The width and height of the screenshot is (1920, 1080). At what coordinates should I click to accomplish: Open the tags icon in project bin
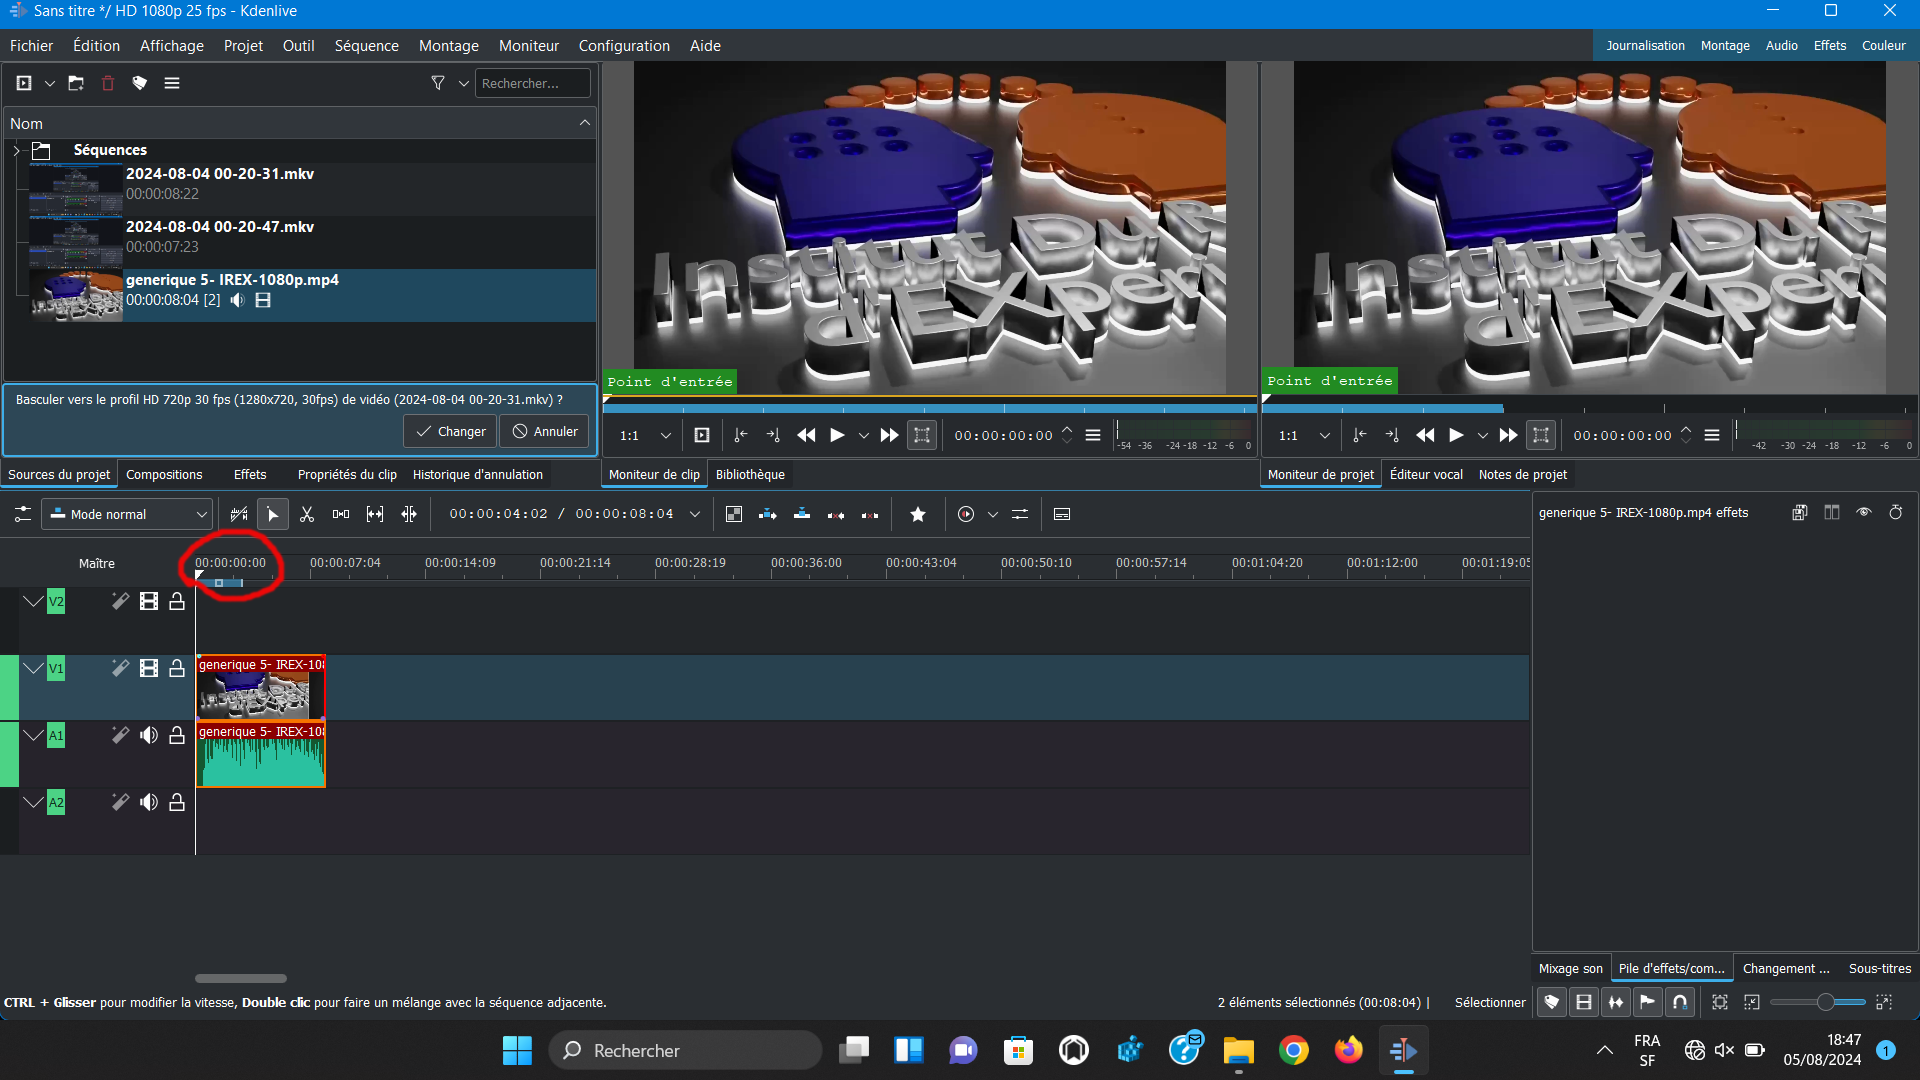[140, 83]
